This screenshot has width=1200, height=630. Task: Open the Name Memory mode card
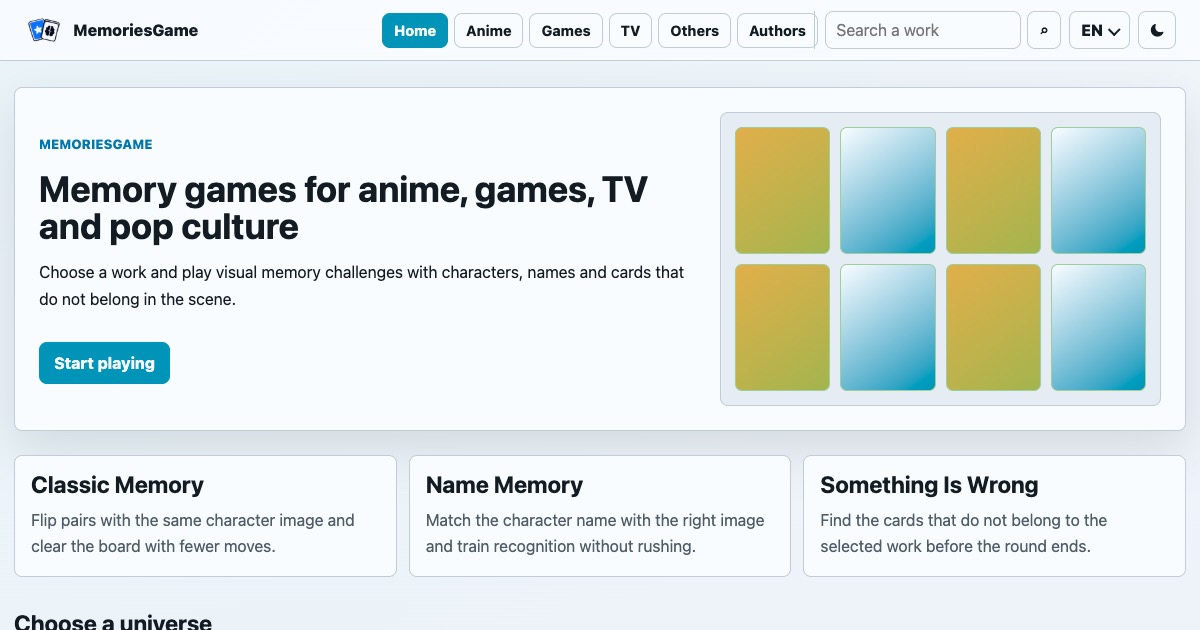pyautogui.click(x=600, y=516)
